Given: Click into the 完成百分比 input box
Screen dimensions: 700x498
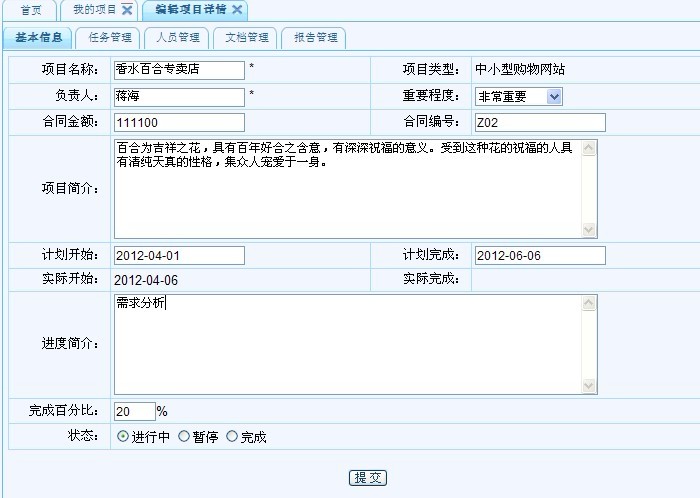Looking at the screenshot, I should [x=134, y=411].
